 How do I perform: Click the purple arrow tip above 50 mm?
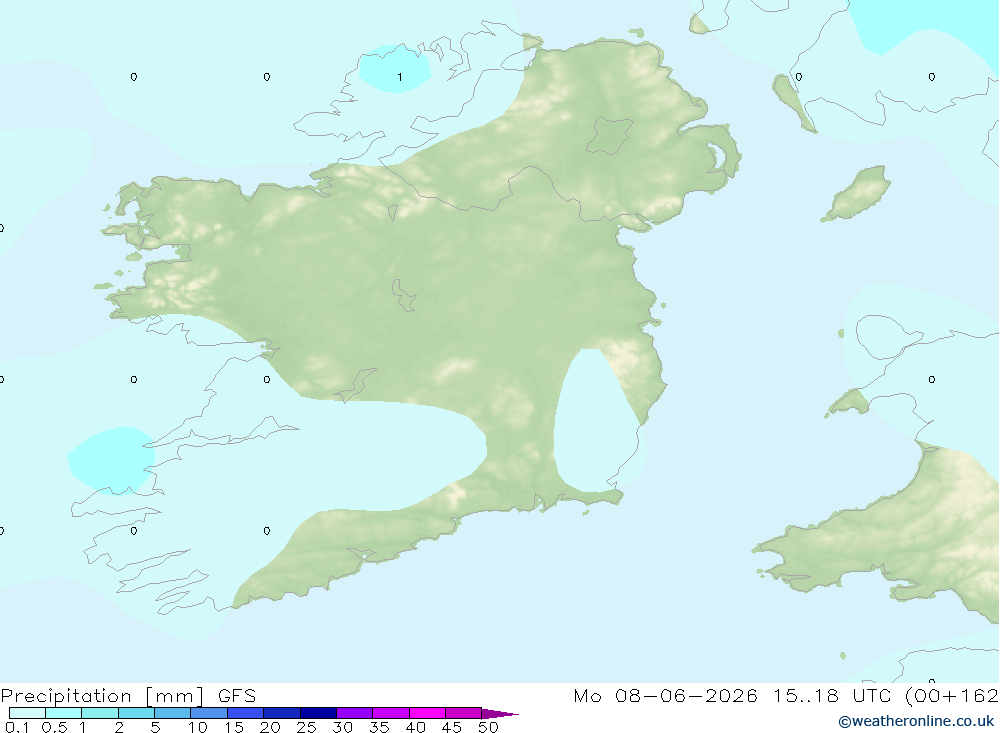pos(499,714)
